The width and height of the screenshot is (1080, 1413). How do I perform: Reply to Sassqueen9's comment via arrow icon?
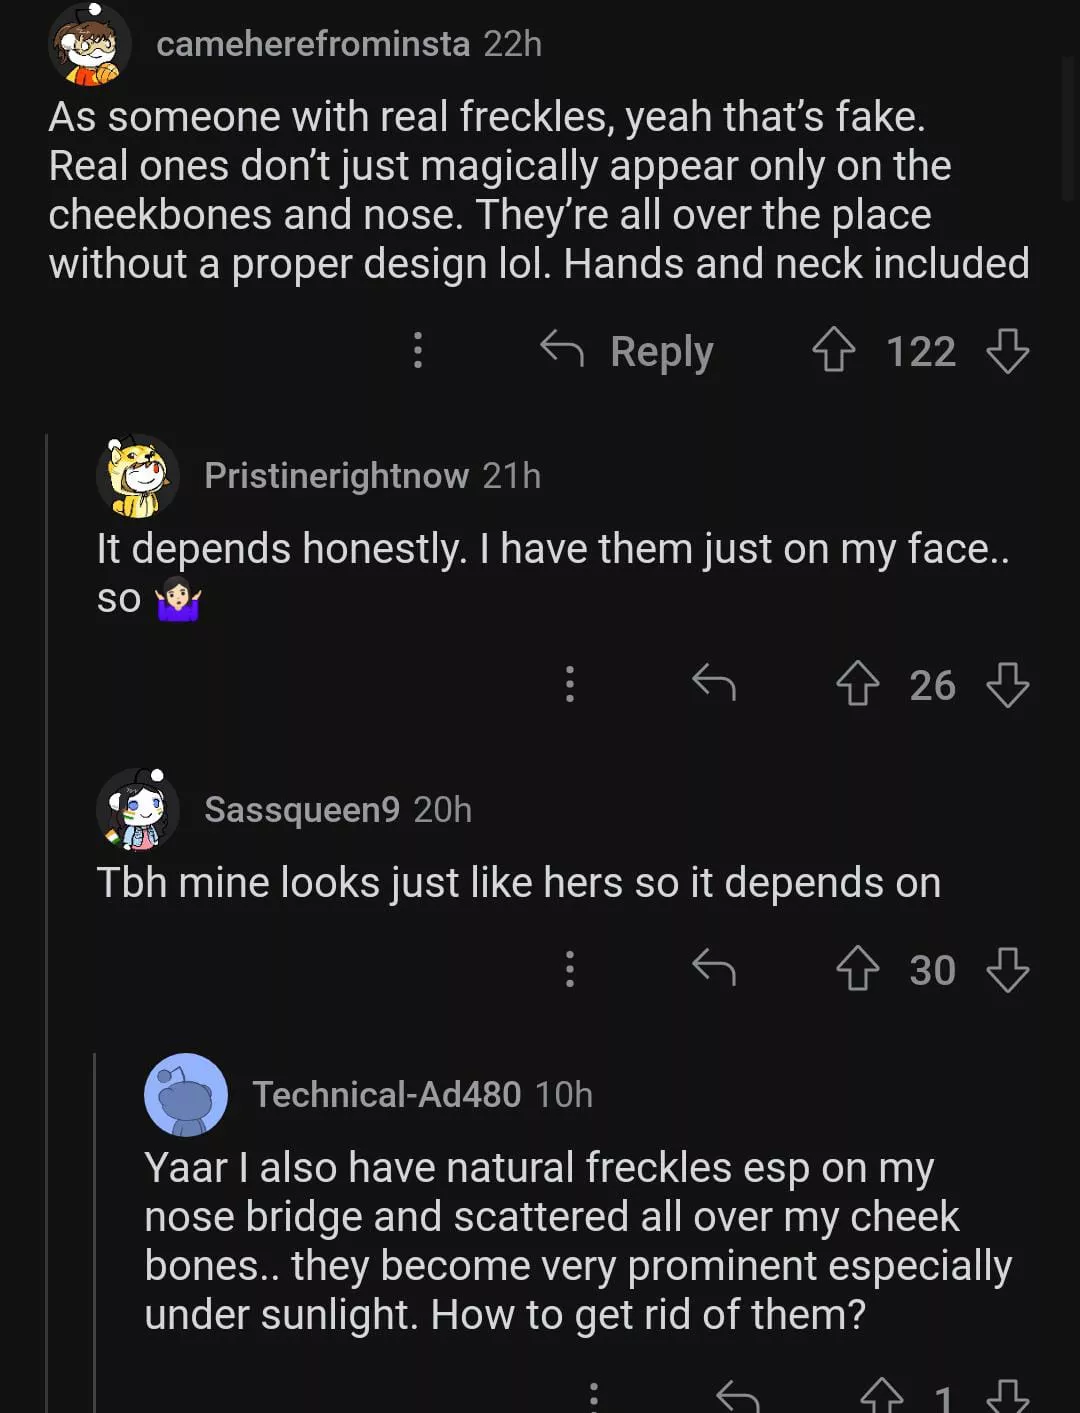[714, 968]
